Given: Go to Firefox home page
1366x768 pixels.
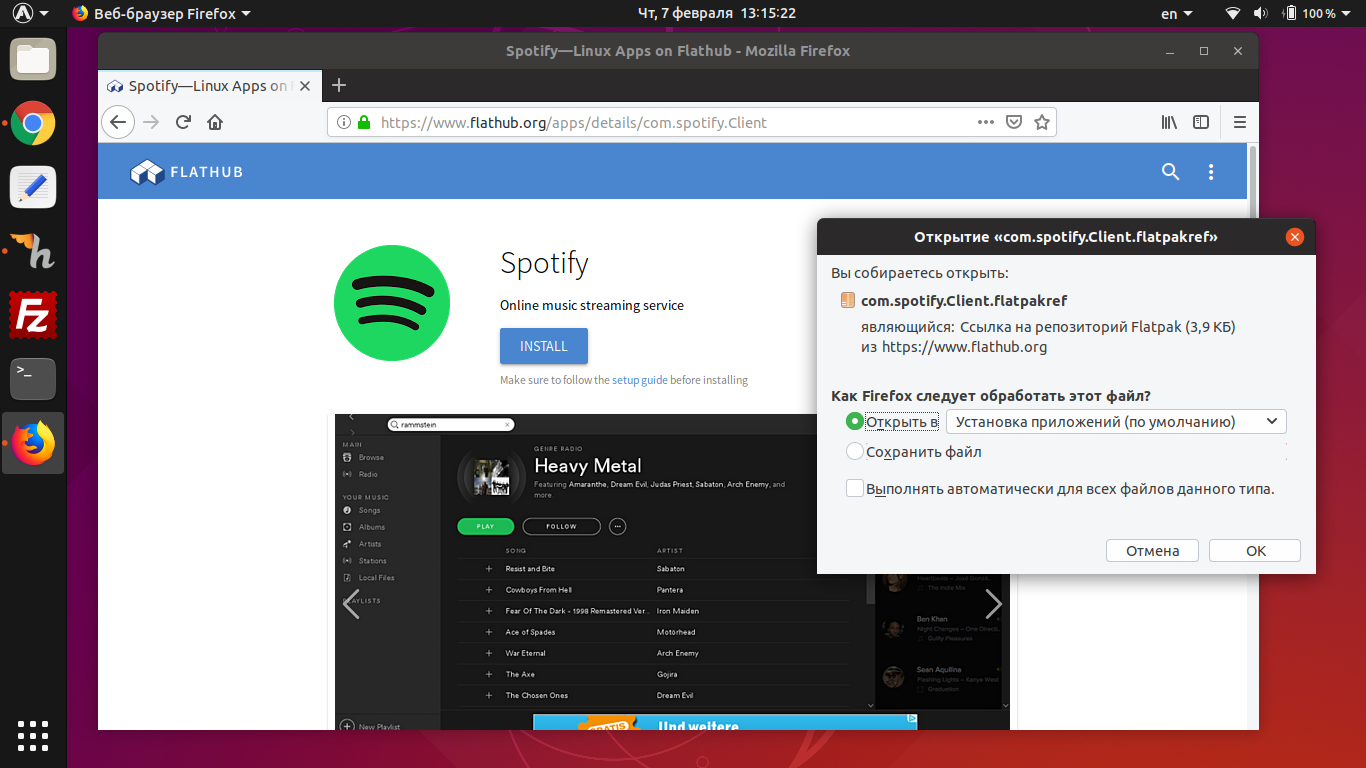Looking at the screenshot, I should [215, 122].
